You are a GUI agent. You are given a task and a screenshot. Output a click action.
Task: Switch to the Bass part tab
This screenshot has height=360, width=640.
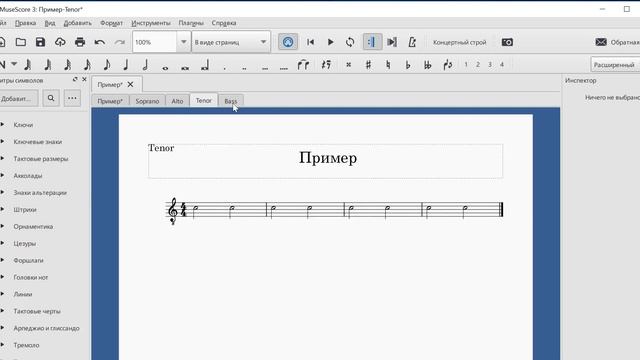(231, 101)
